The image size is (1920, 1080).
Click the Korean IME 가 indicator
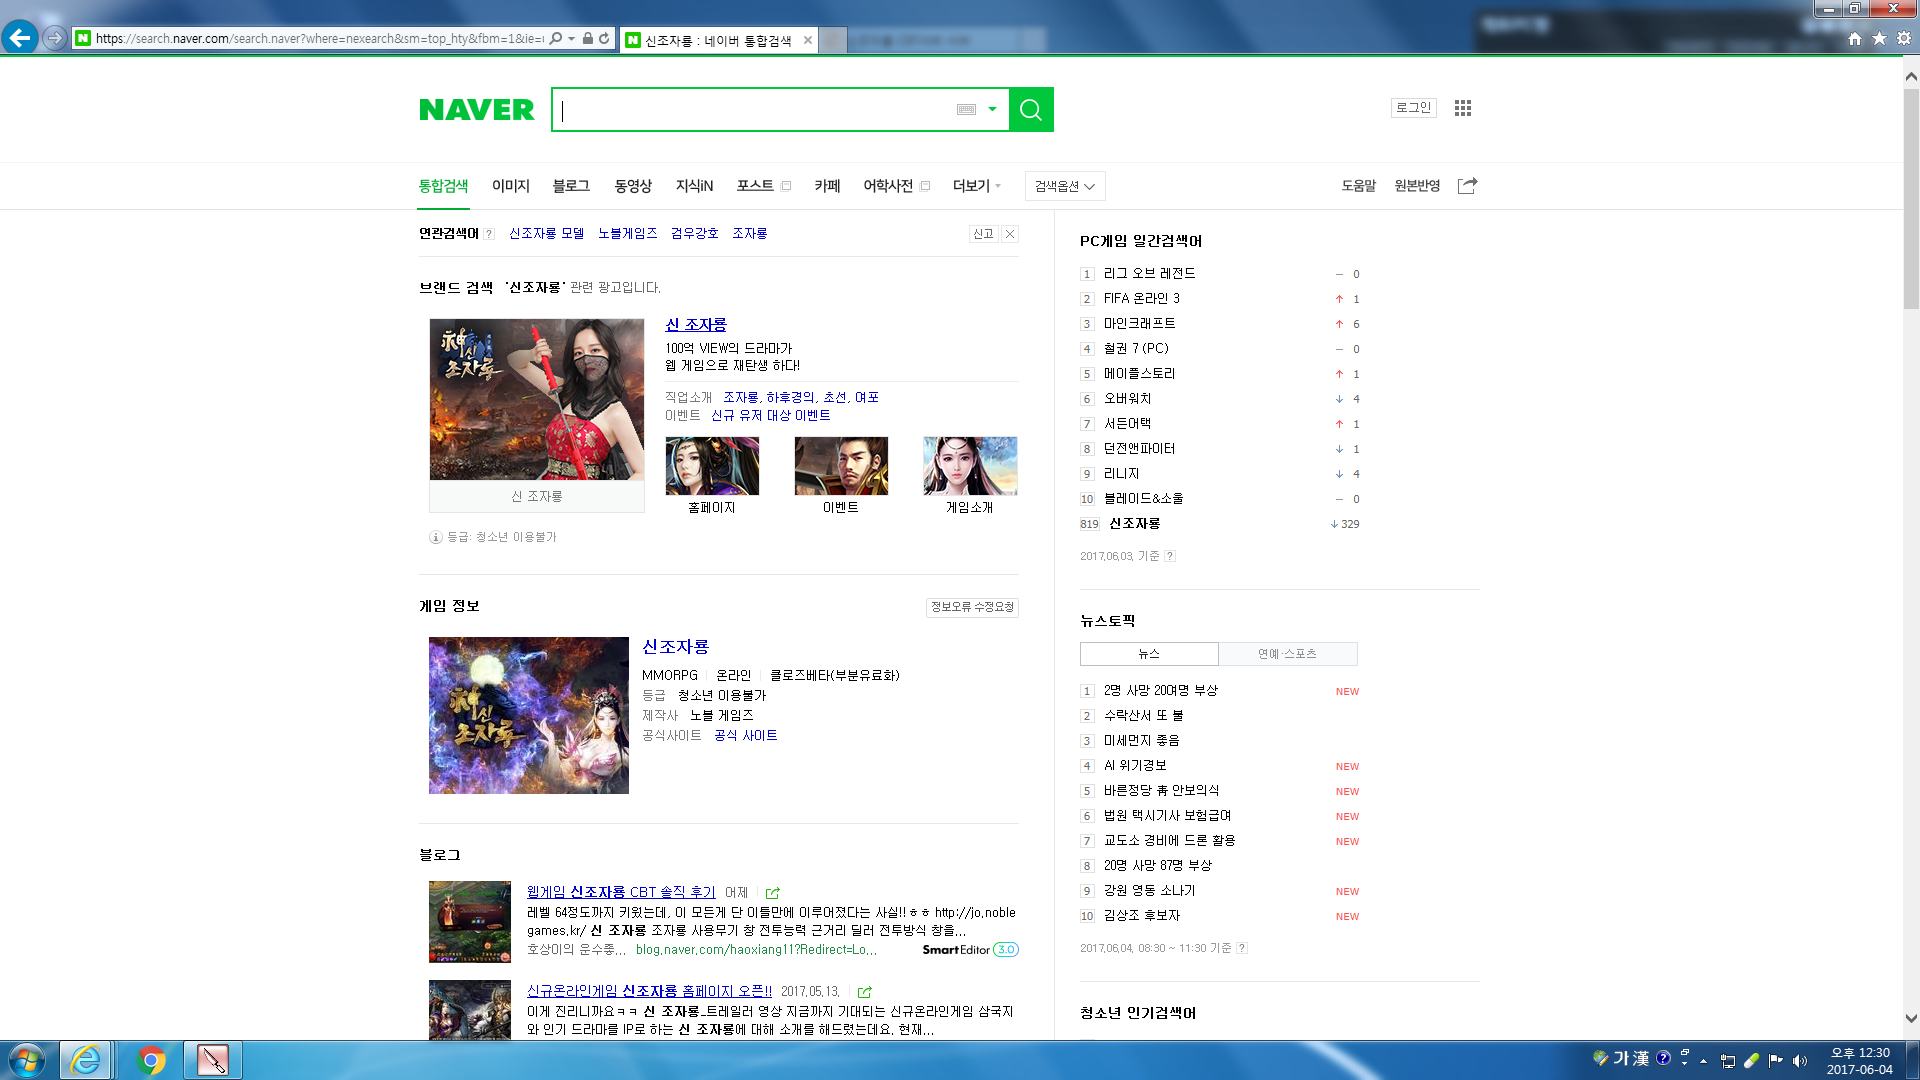(1621, 1058)
